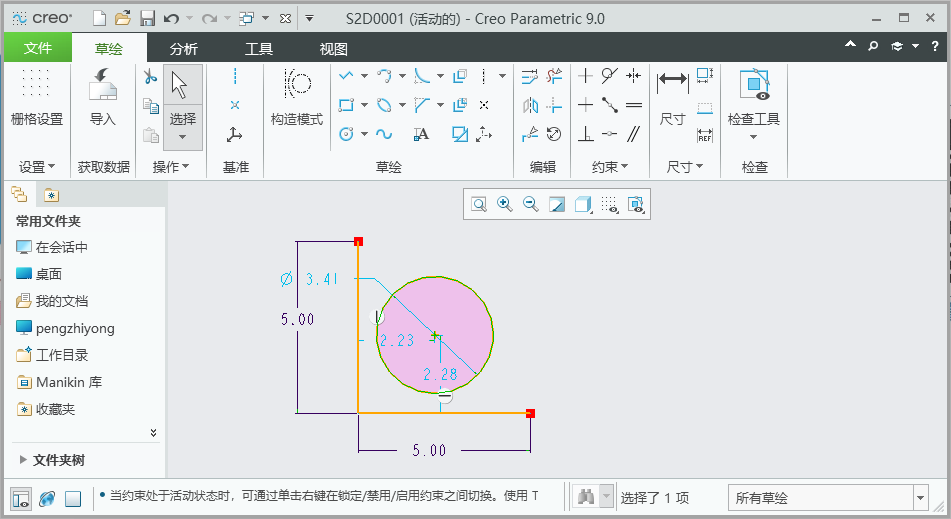
Task: Apply the Coincident constraint
Action: (x=610, y=134)
